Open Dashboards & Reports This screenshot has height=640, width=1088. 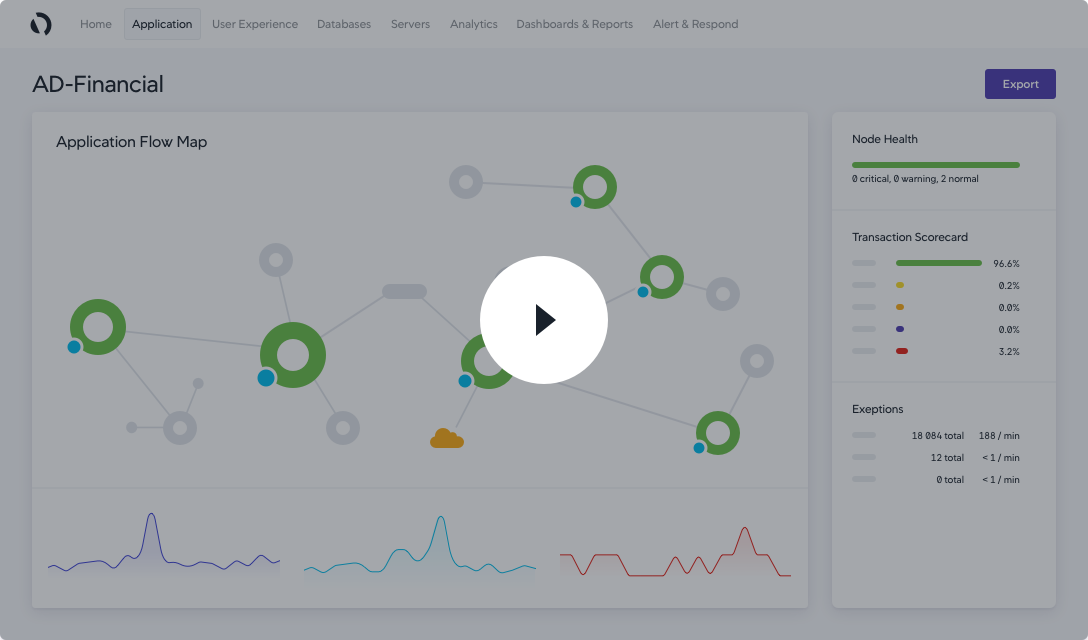pos(574,24)
